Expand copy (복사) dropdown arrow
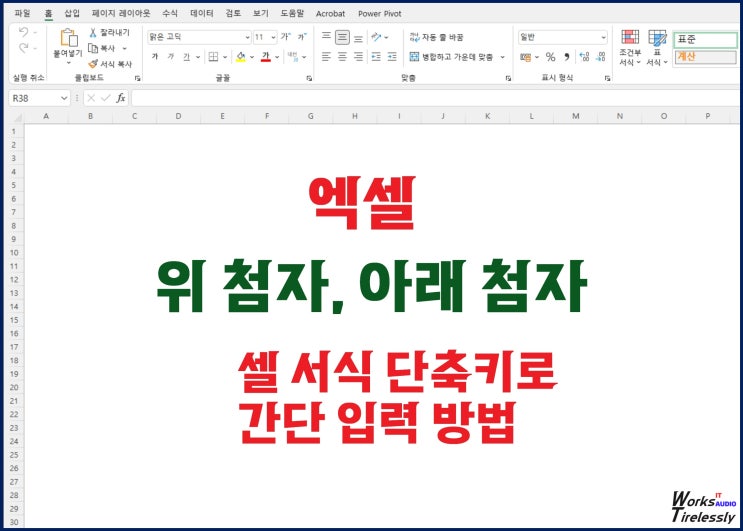Image resolution: width=743 pixels, height=531 pixels. pyautogui.click(x=124, y=48)
